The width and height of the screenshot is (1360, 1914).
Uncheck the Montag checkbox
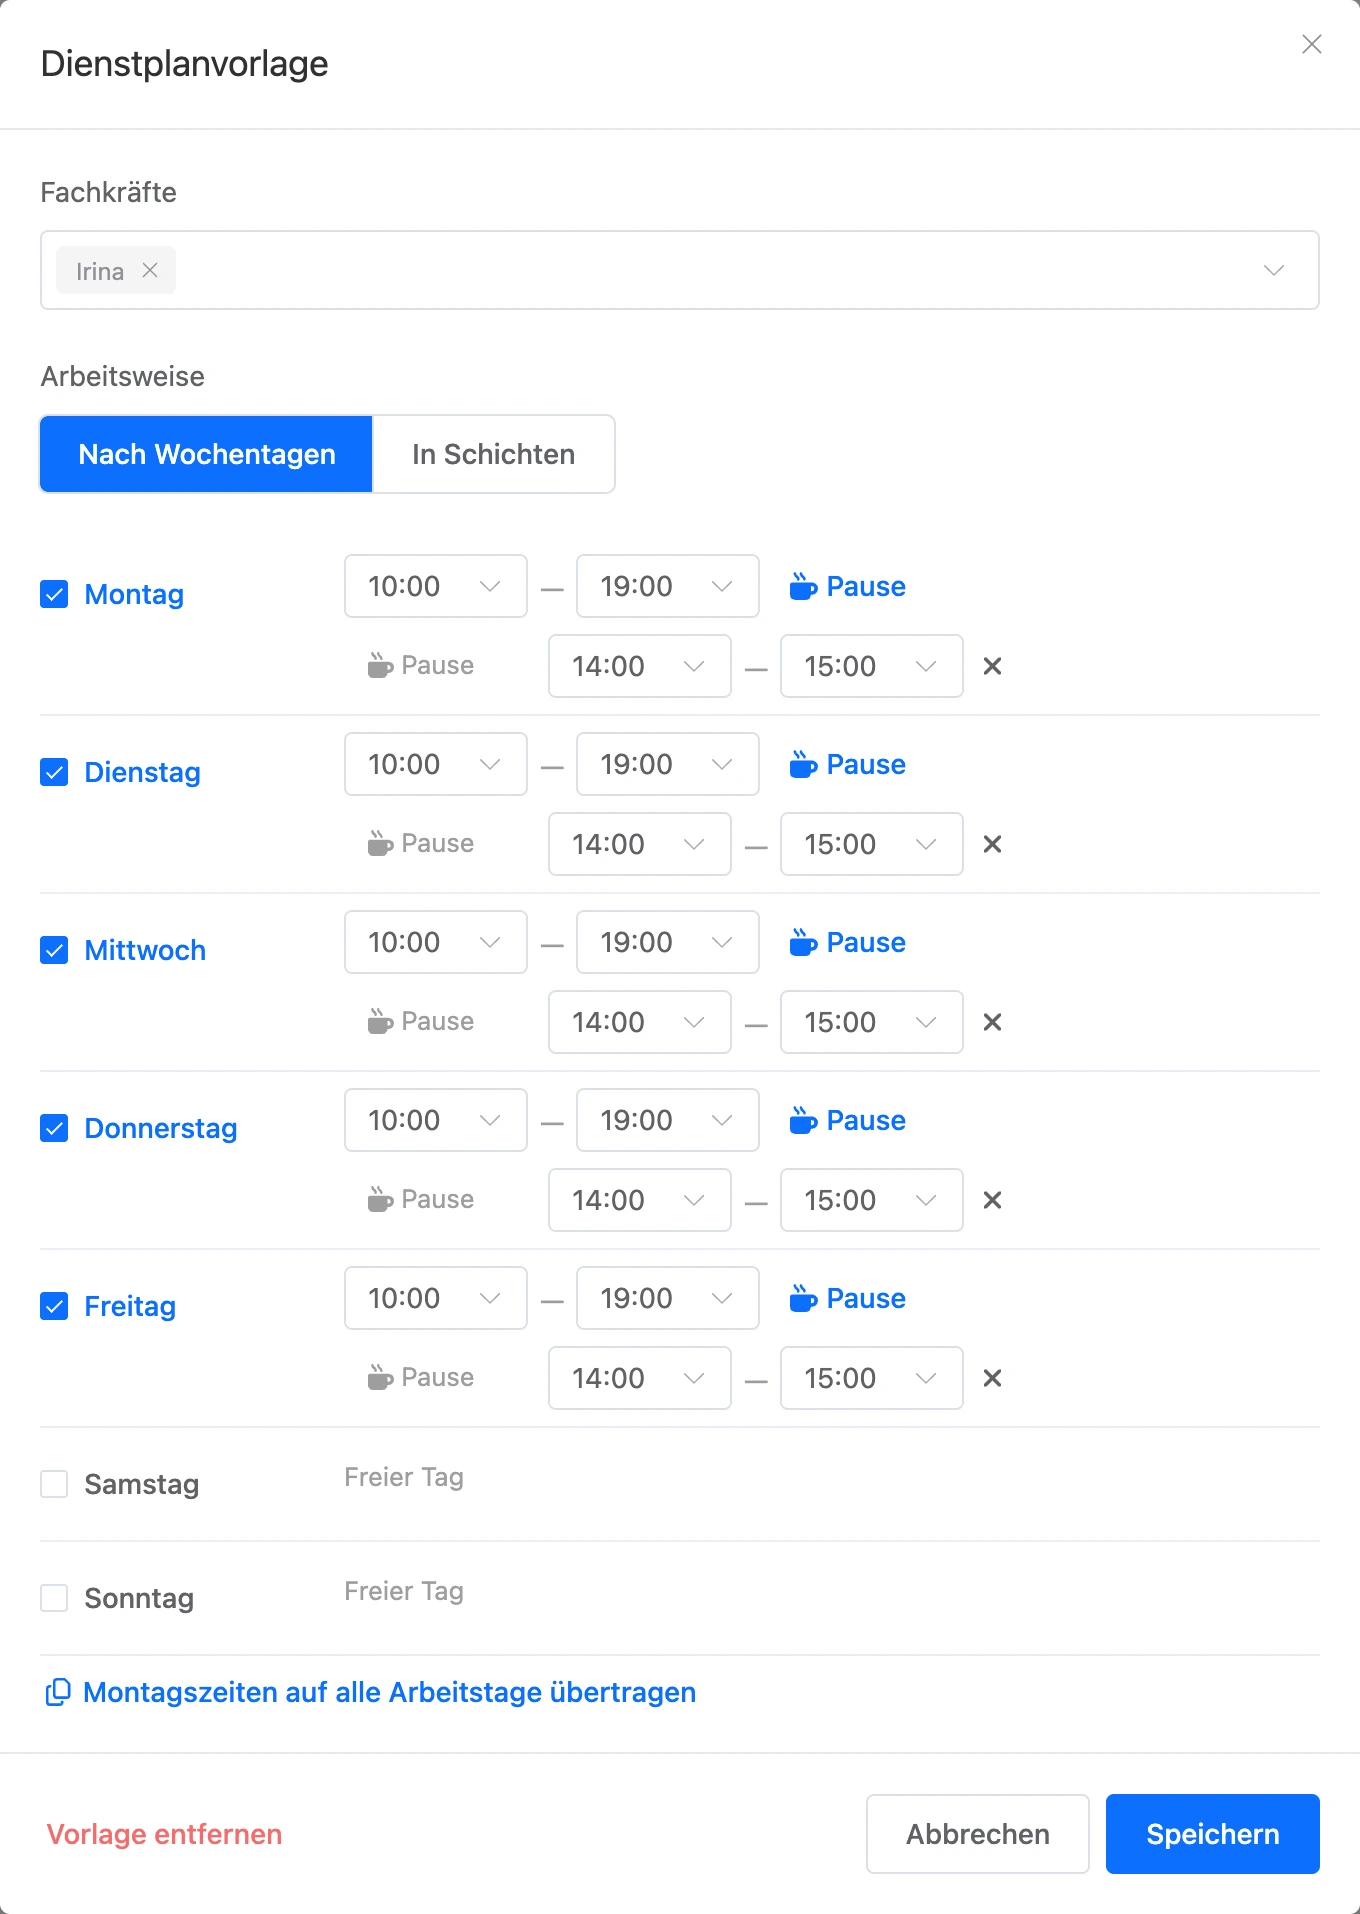[x=54, y=594]
